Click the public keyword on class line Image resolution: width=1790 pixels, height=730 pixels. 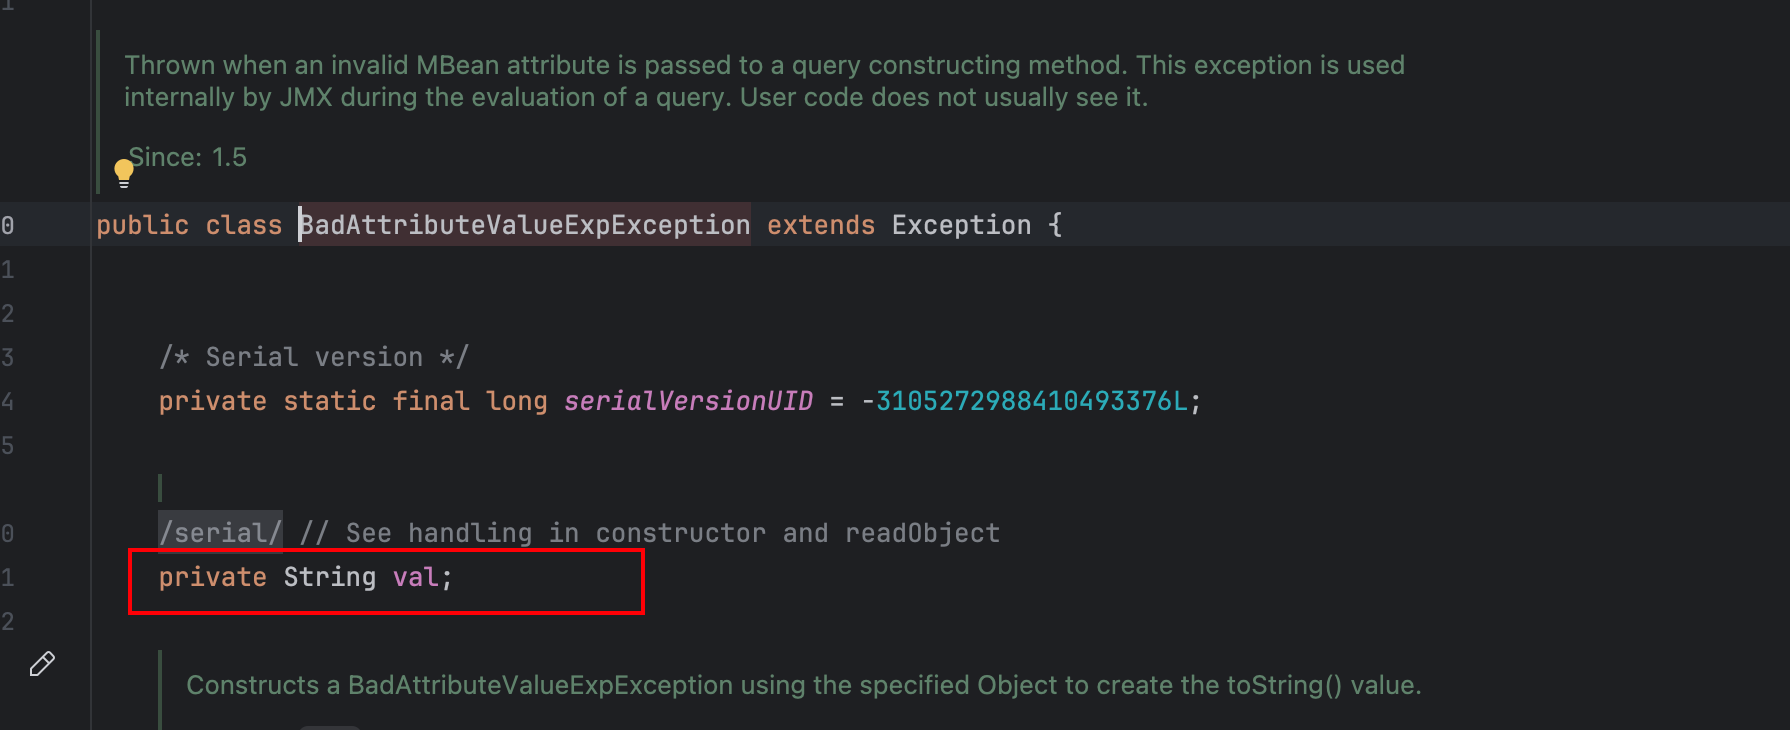(142, 225)
